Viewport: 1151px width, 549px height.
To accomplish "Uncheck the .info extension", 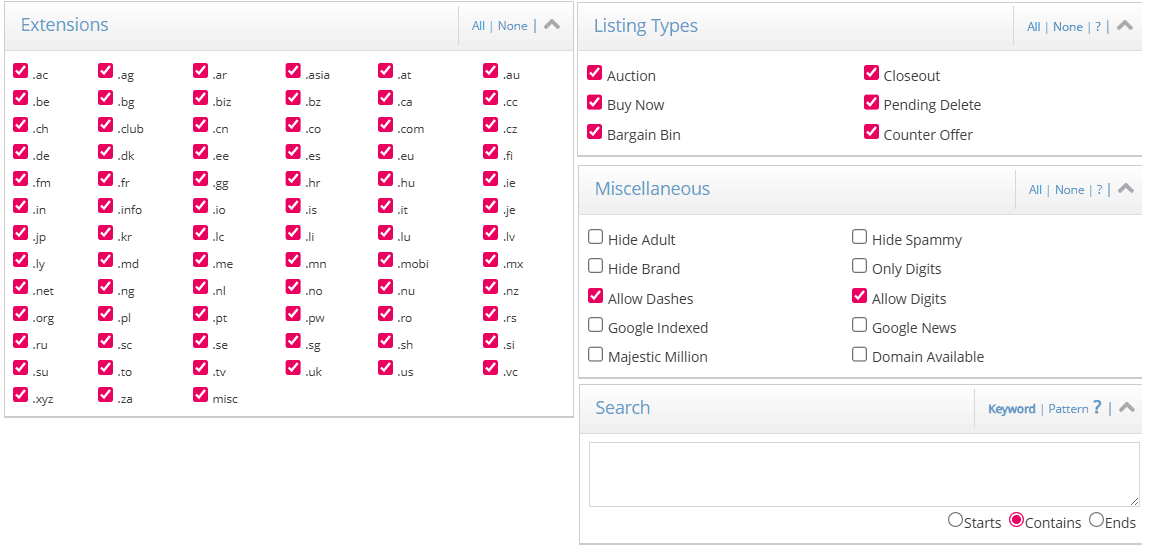I will coord(105,206).
